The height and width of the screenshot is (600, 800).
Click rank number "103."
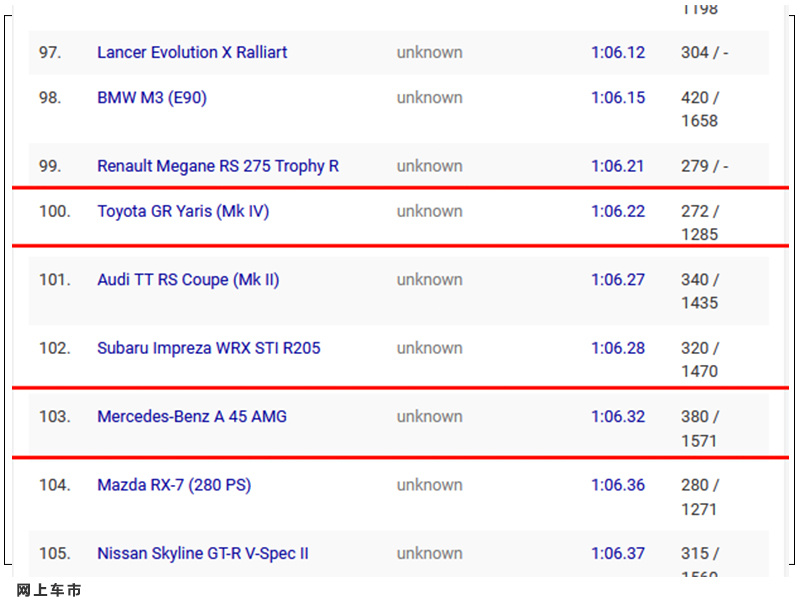coord(55,416)
